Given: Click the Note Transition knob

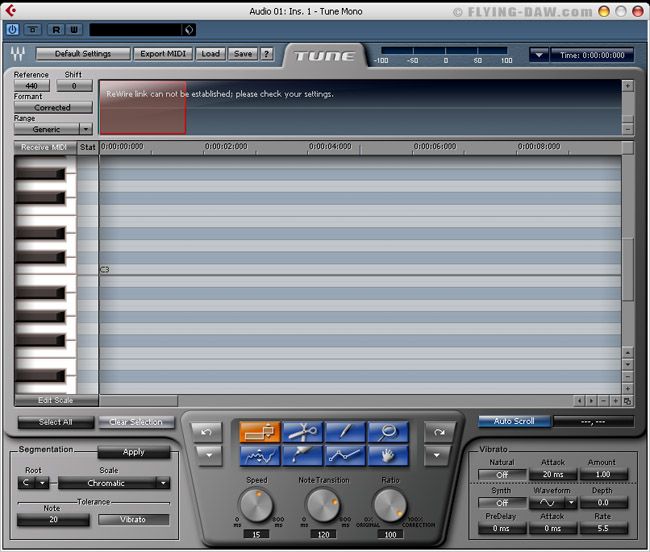Looking at the screenshot, I should [323, 506].
